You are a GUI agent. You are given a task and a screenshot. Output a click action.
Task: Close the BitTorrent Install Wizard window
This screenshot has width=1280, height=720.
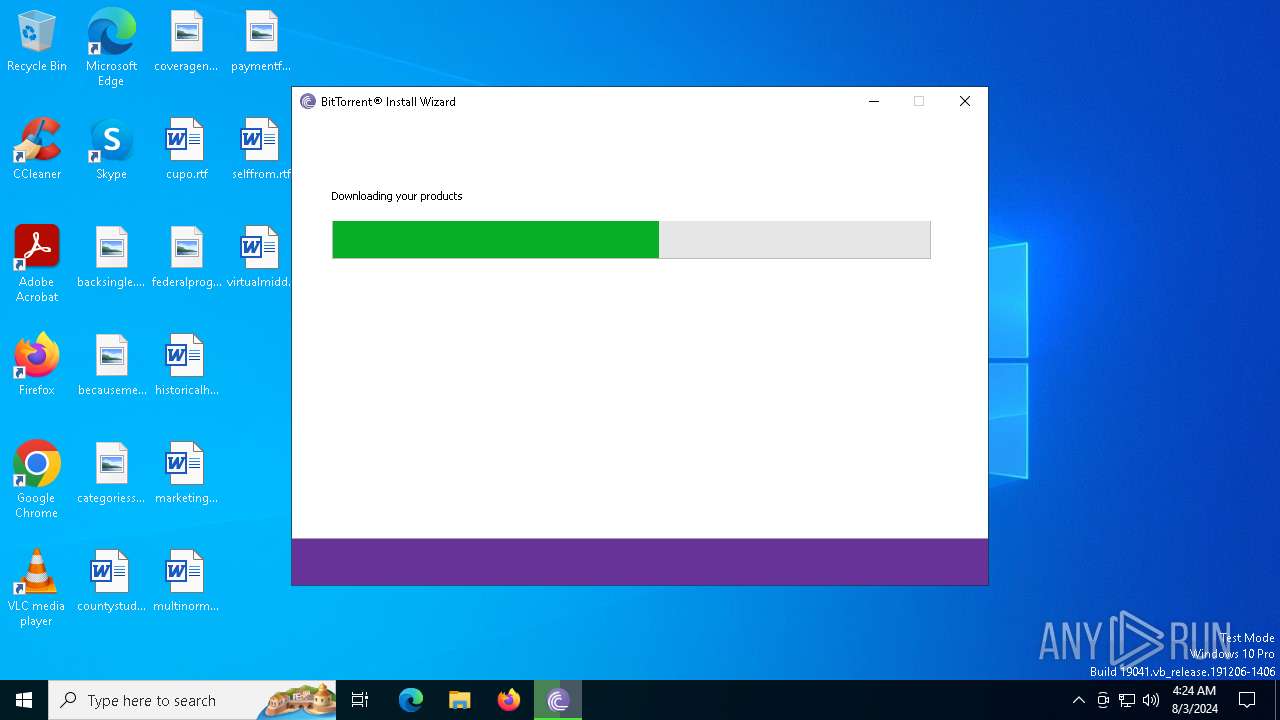pos(965,101)
